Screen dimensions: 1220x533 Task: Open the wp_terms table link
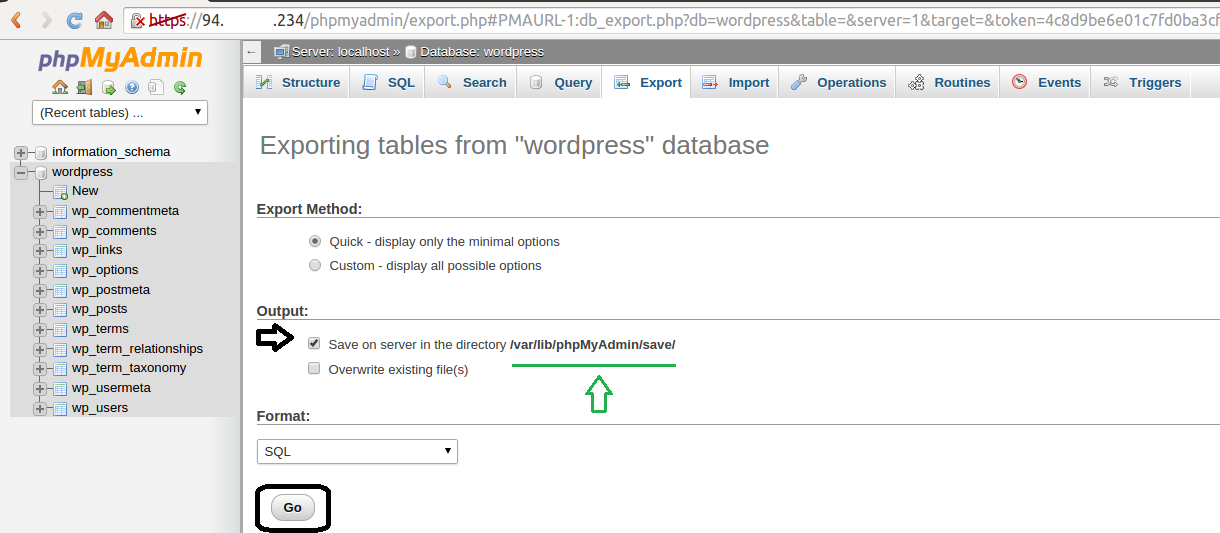(100, 329)
